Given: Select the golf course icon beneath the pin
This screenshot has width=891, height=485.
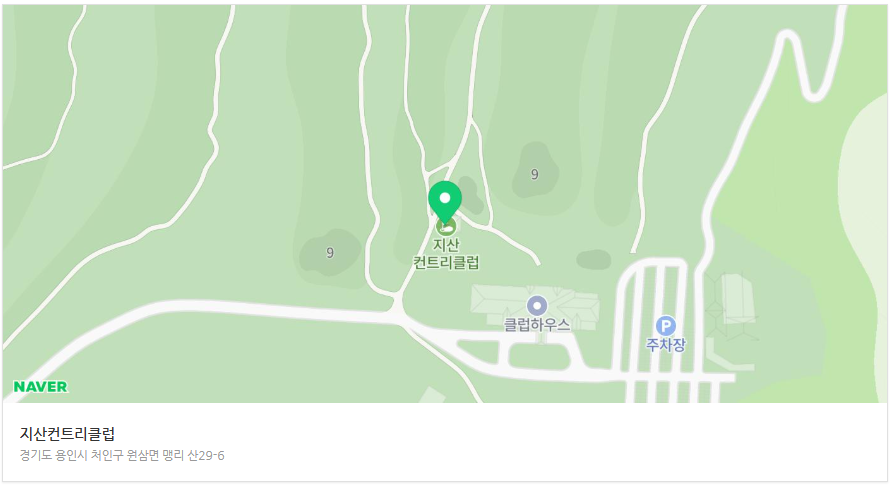Looking at the screenshot, I should click(x=446, y=227).
